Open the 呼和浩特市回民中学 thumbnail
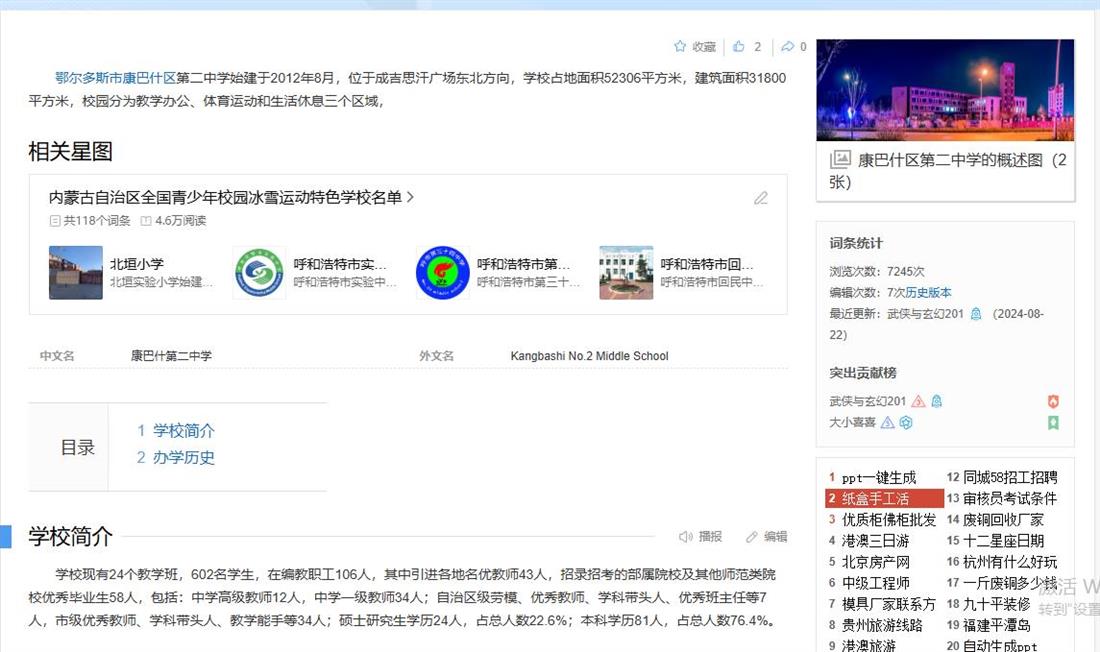Screen dimensions: 1100x652 (626, 272)
